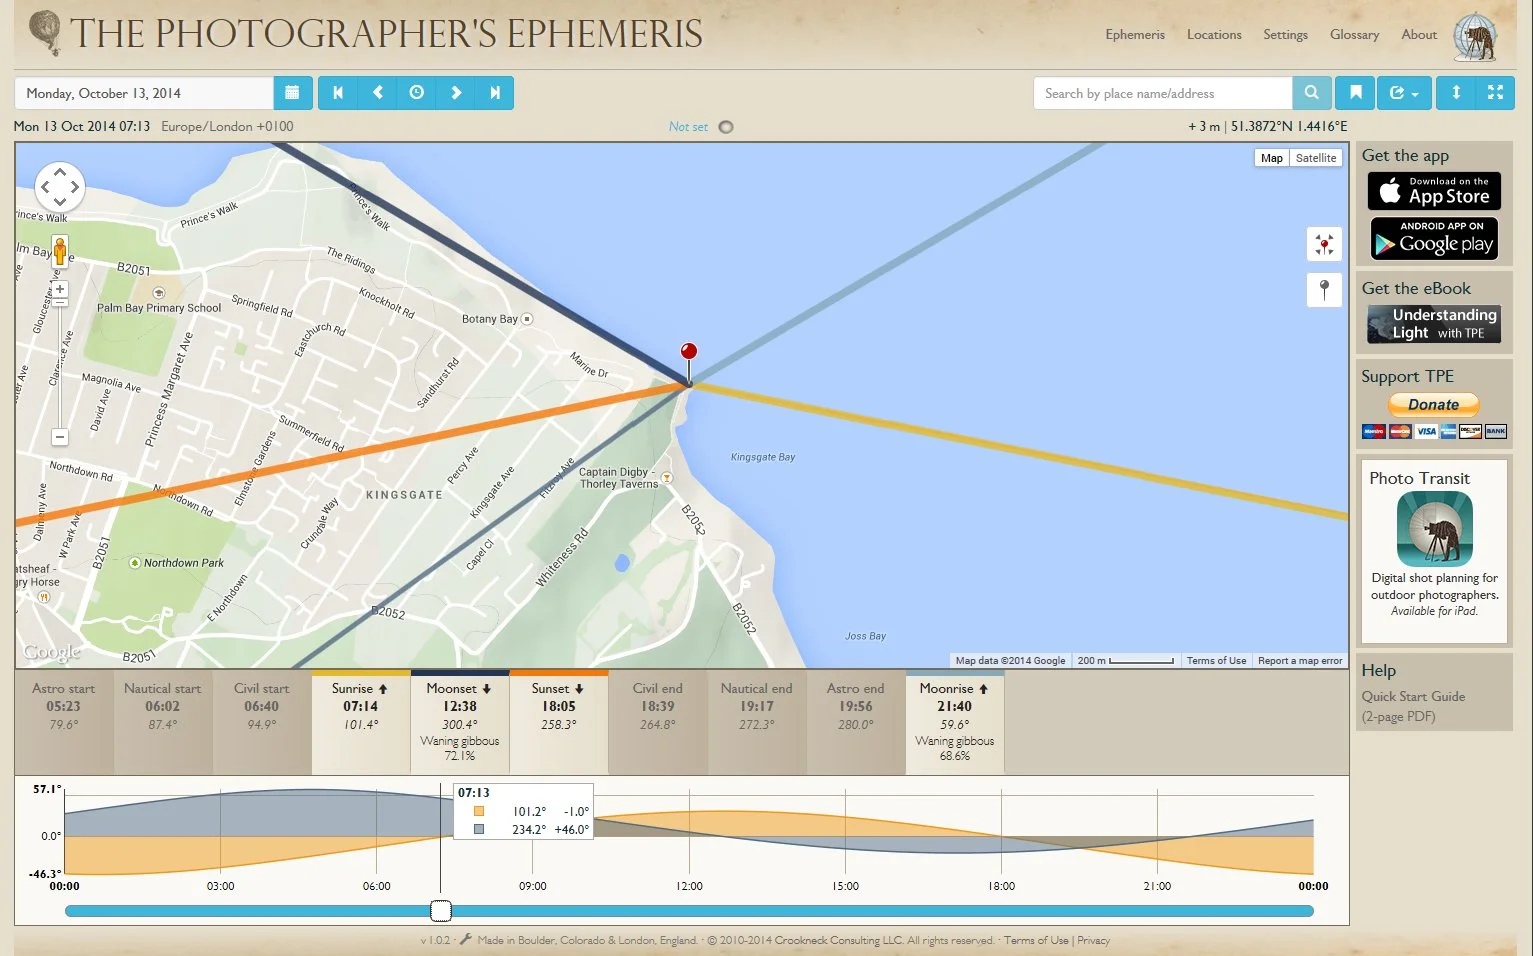Toggle the Not set indicator circle
1533x956 pixels.
tap(726, 127)
